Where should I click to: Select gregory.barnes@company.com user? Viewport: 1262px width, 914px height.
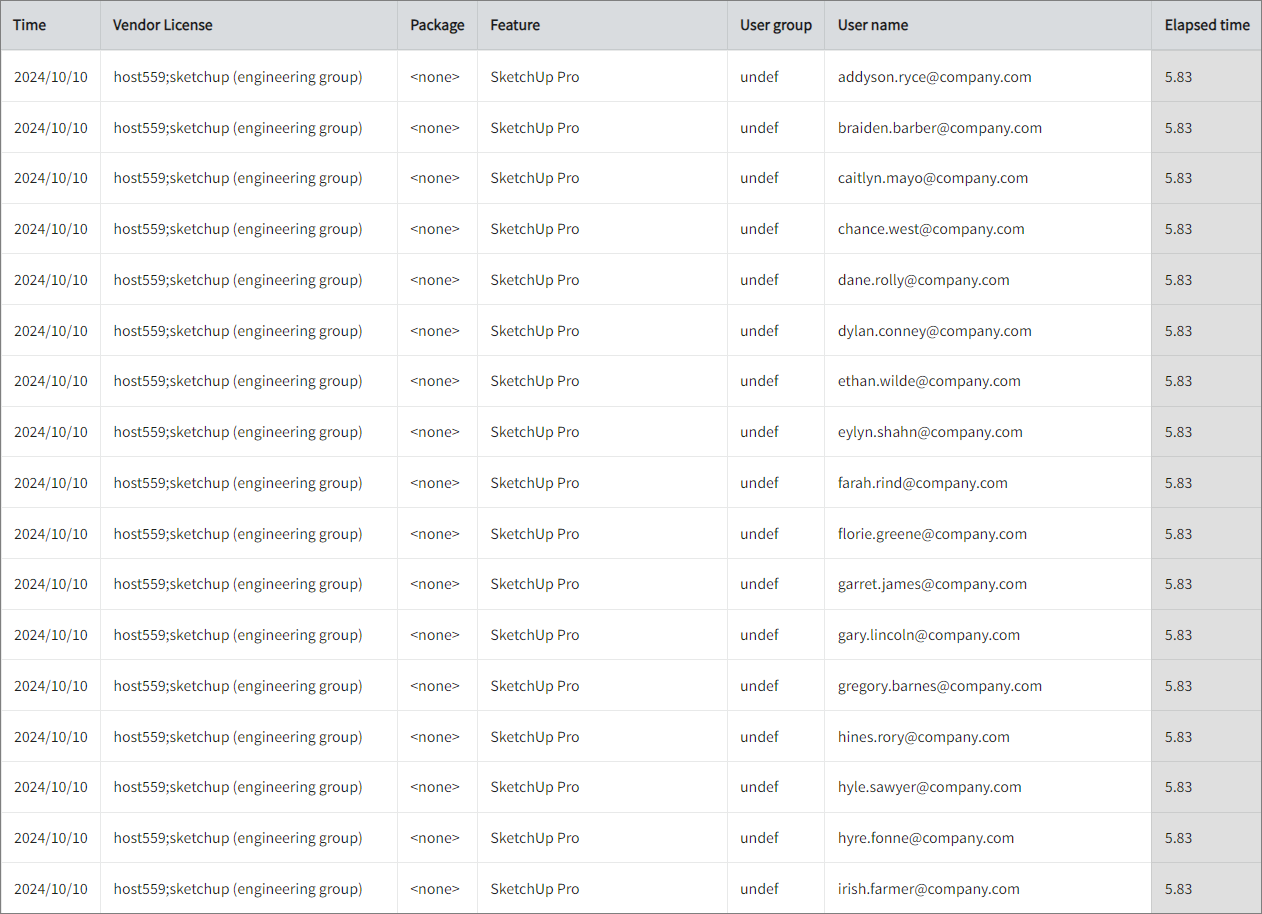click(x=940, y=685)
